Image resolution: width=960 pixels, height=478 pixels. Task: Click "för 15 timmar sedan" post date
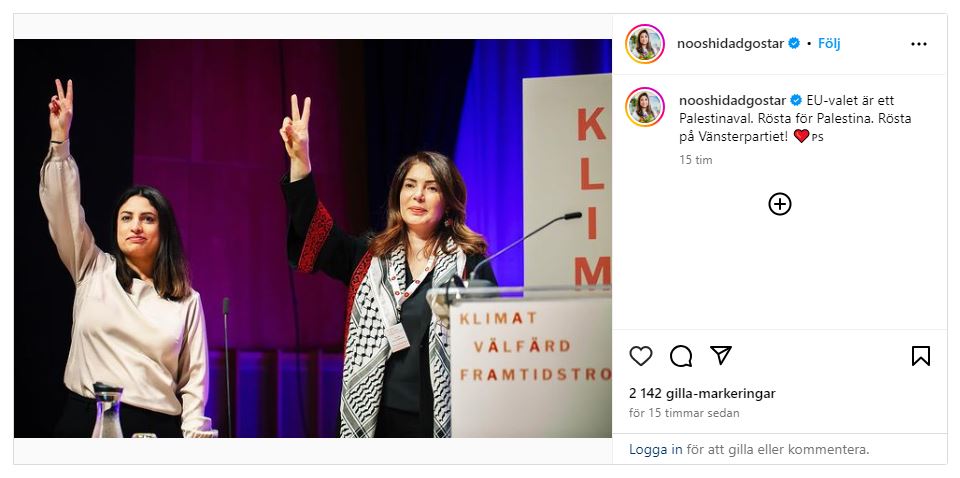[684, 413]
